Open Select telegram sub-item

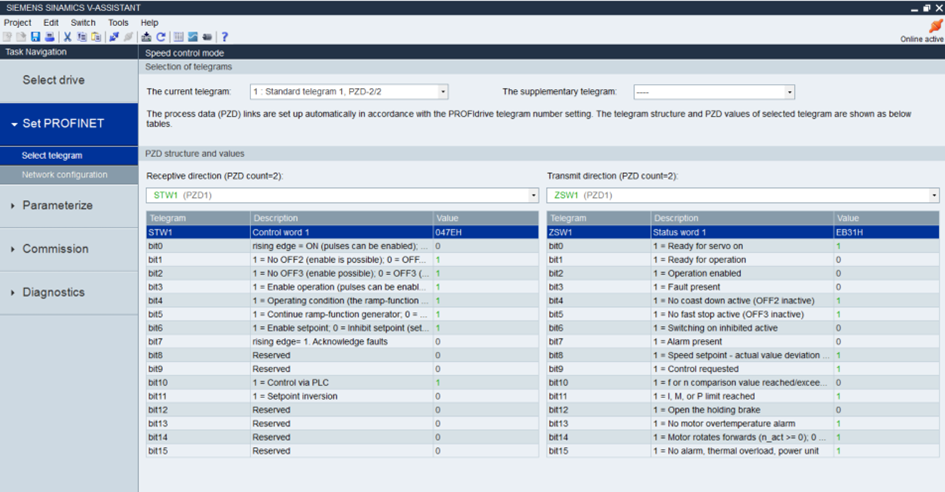[69, 156]
